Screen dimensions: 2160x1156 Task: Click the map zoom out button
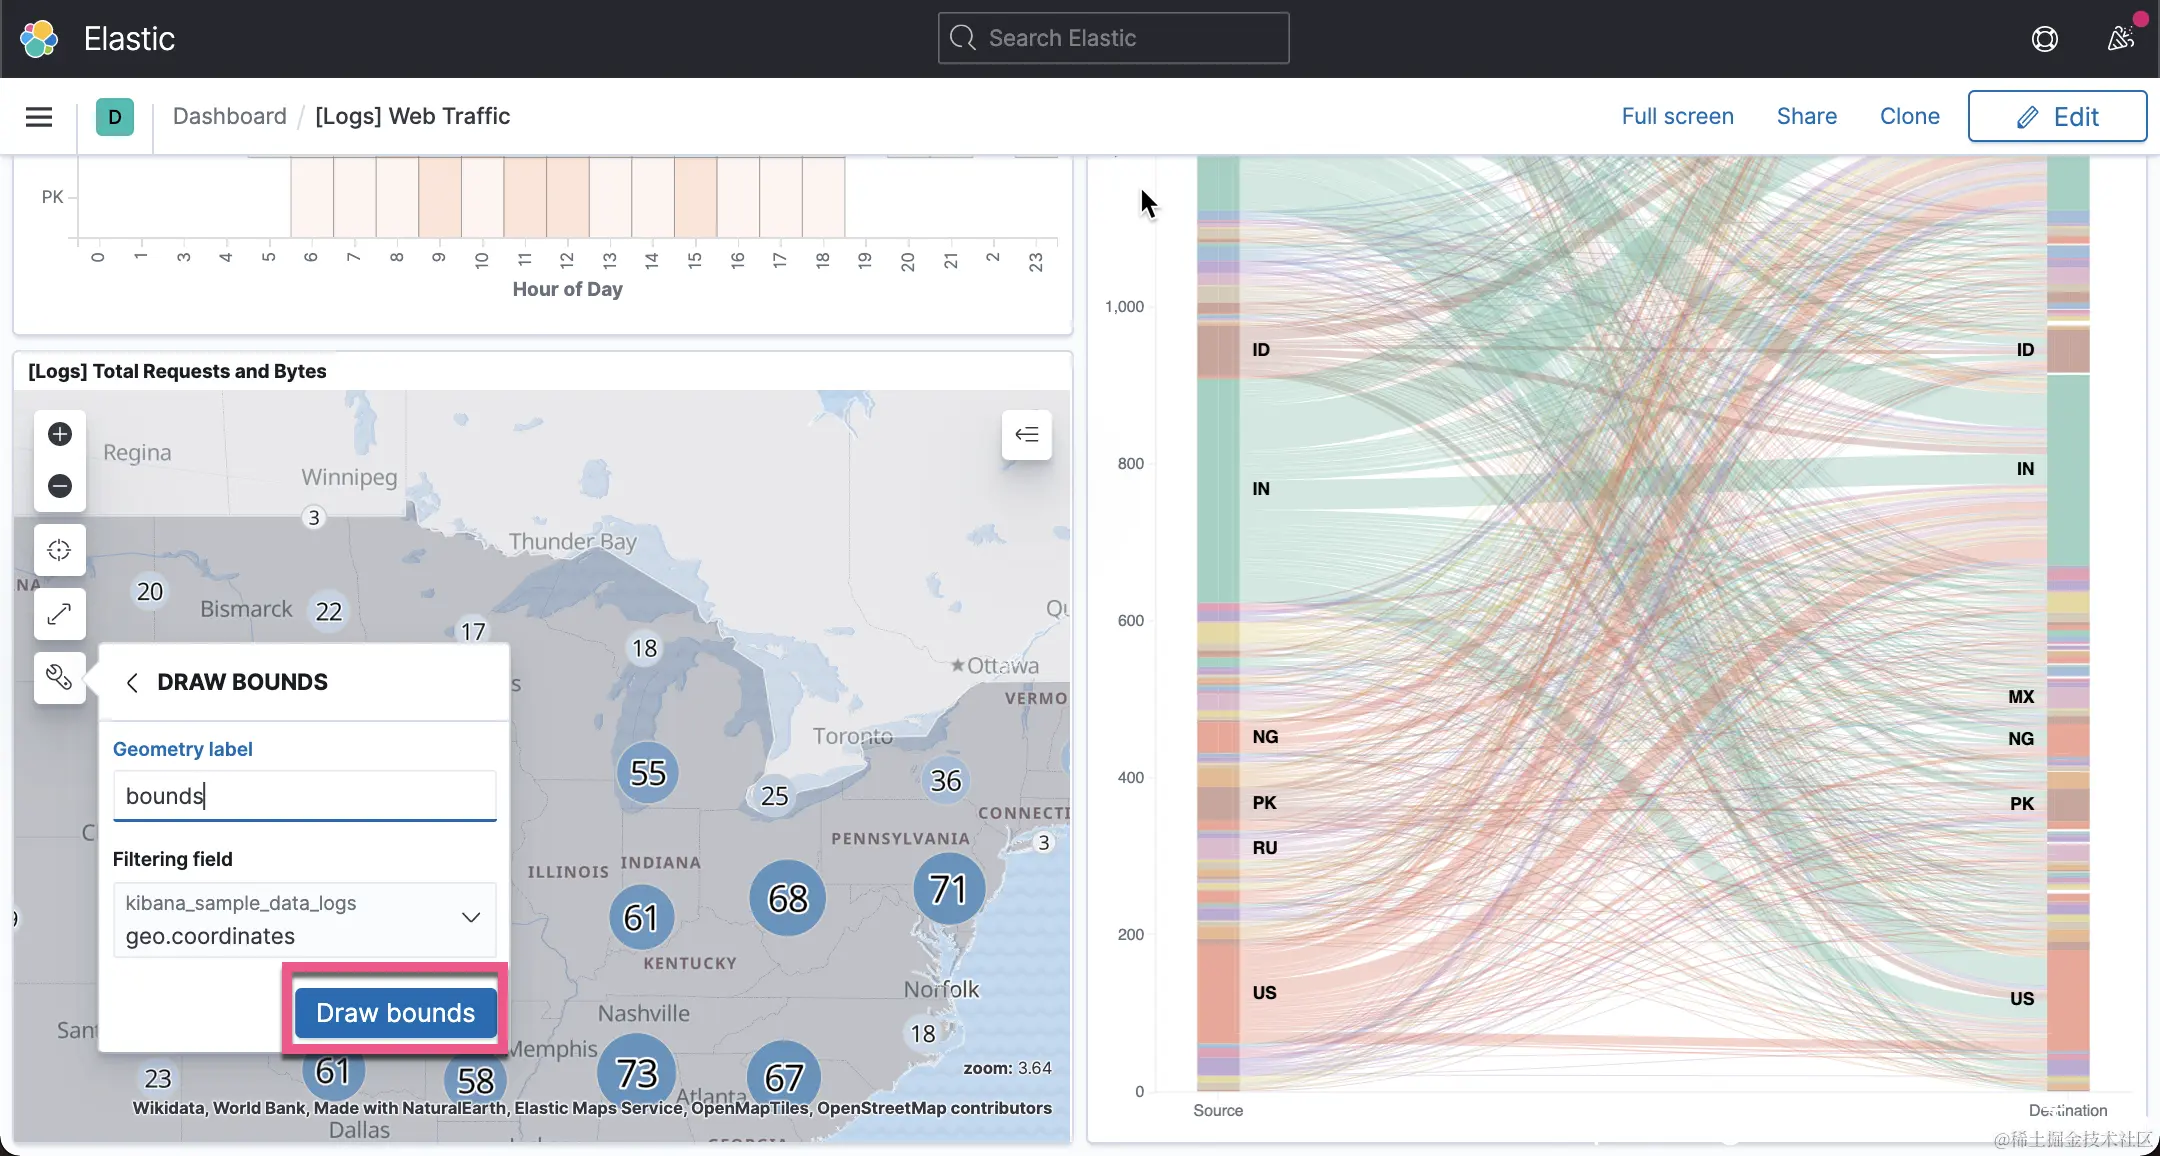point(60,486)
